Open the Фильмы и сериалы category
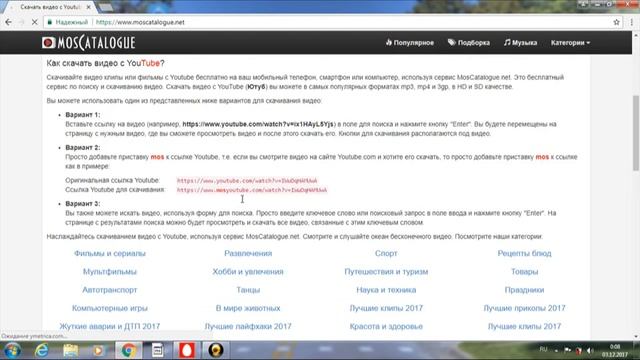This screenshot has height=360, width=640. point(109,253)
